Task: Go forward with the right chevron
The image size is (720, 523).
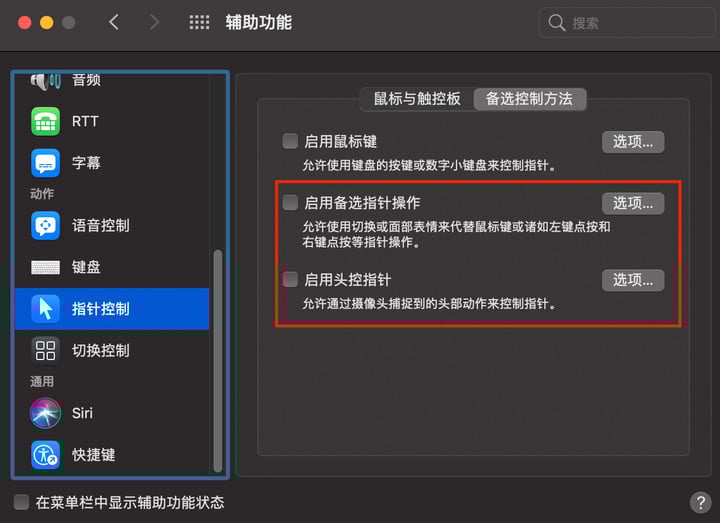Action: pos(154,22)
